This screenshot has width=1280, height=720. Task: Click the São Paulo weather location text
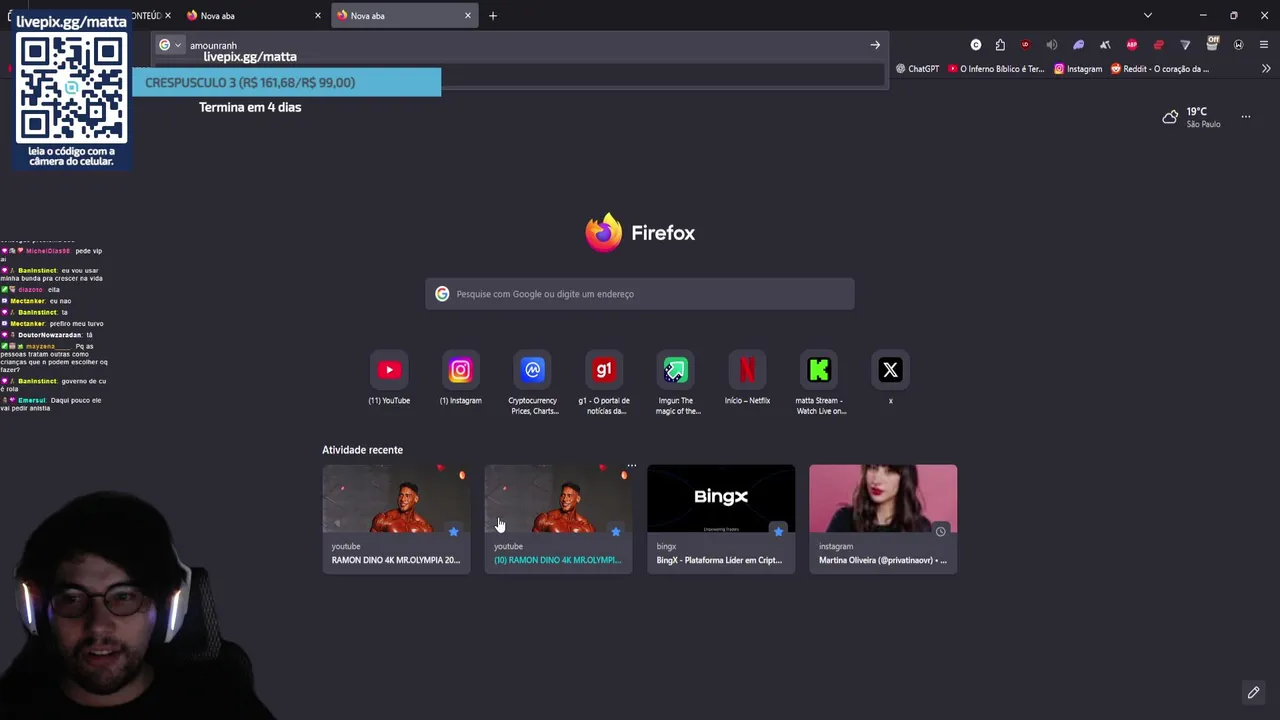(x=1203, y=124)
